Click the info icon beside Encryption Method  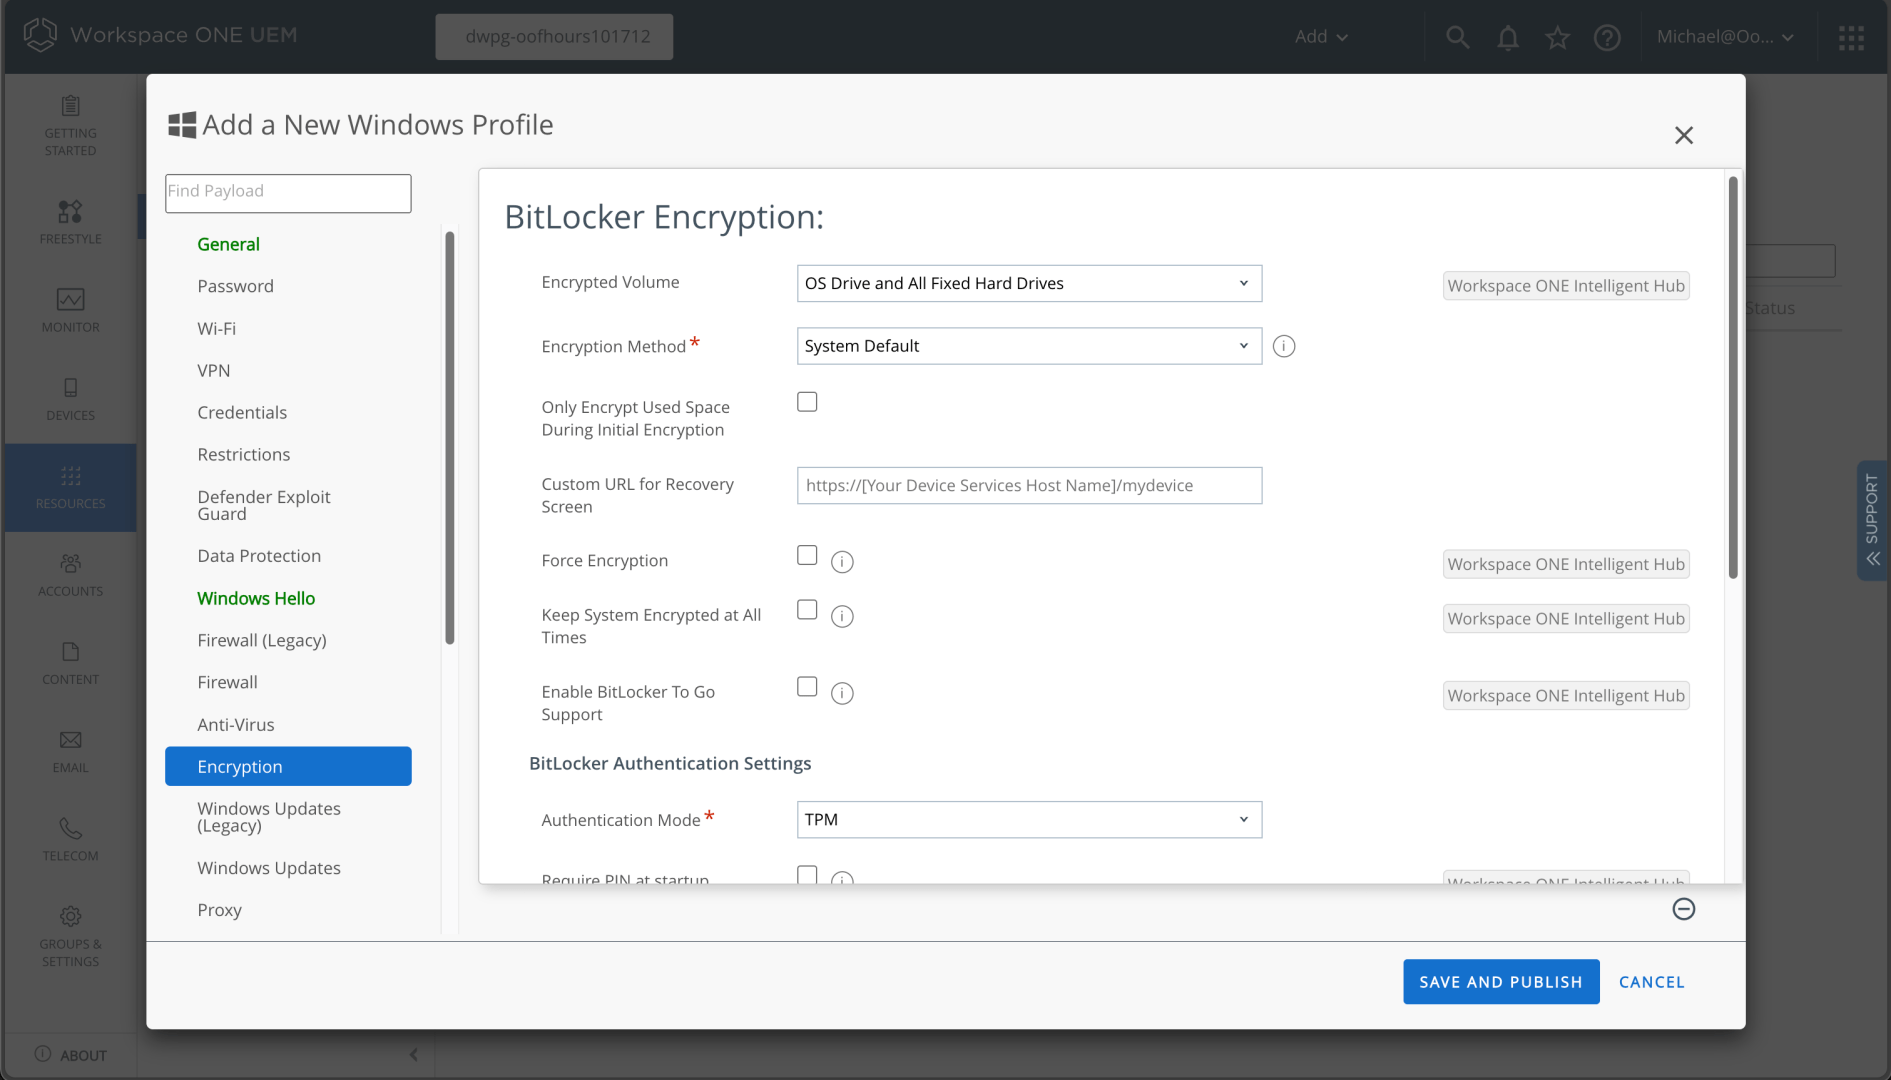coord(1284,346)
